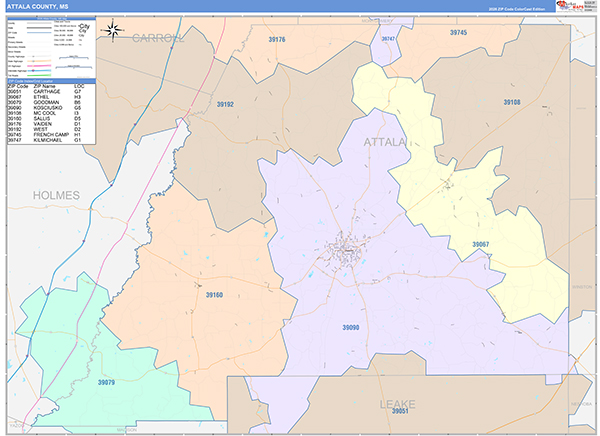Screen dimensions: 600x436
Task: Select the 39079 ZIP label
Action: tap(106, 382)
